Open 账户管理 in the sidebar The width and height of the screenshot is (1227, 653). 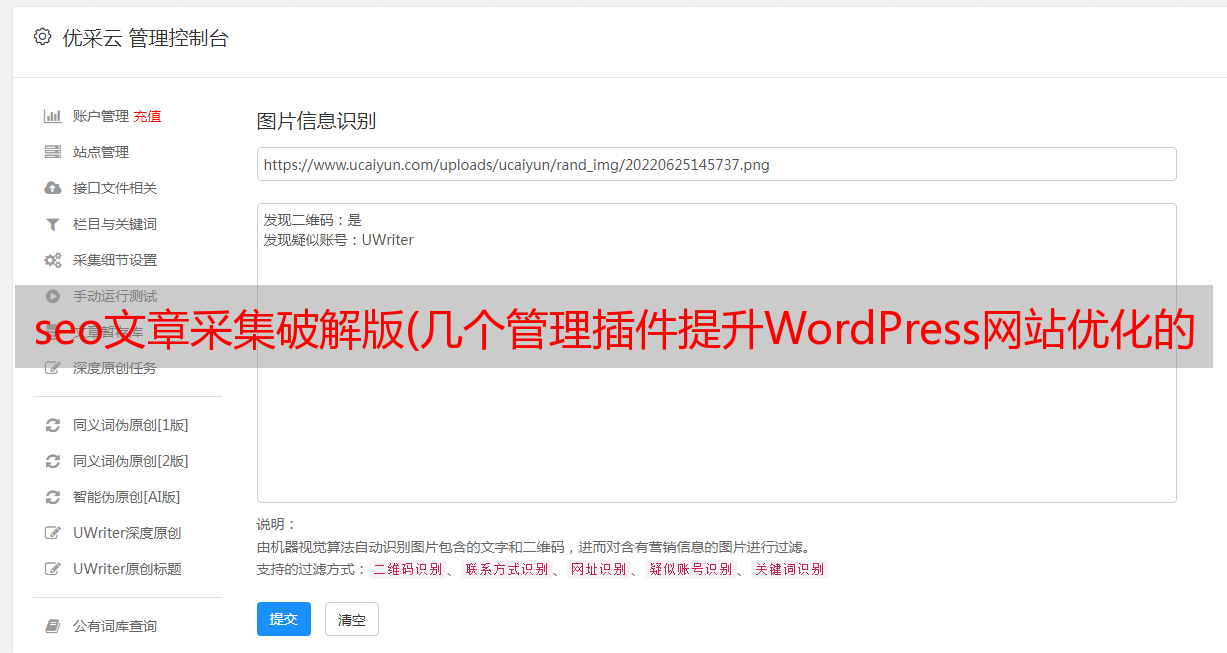click(101, 116)
